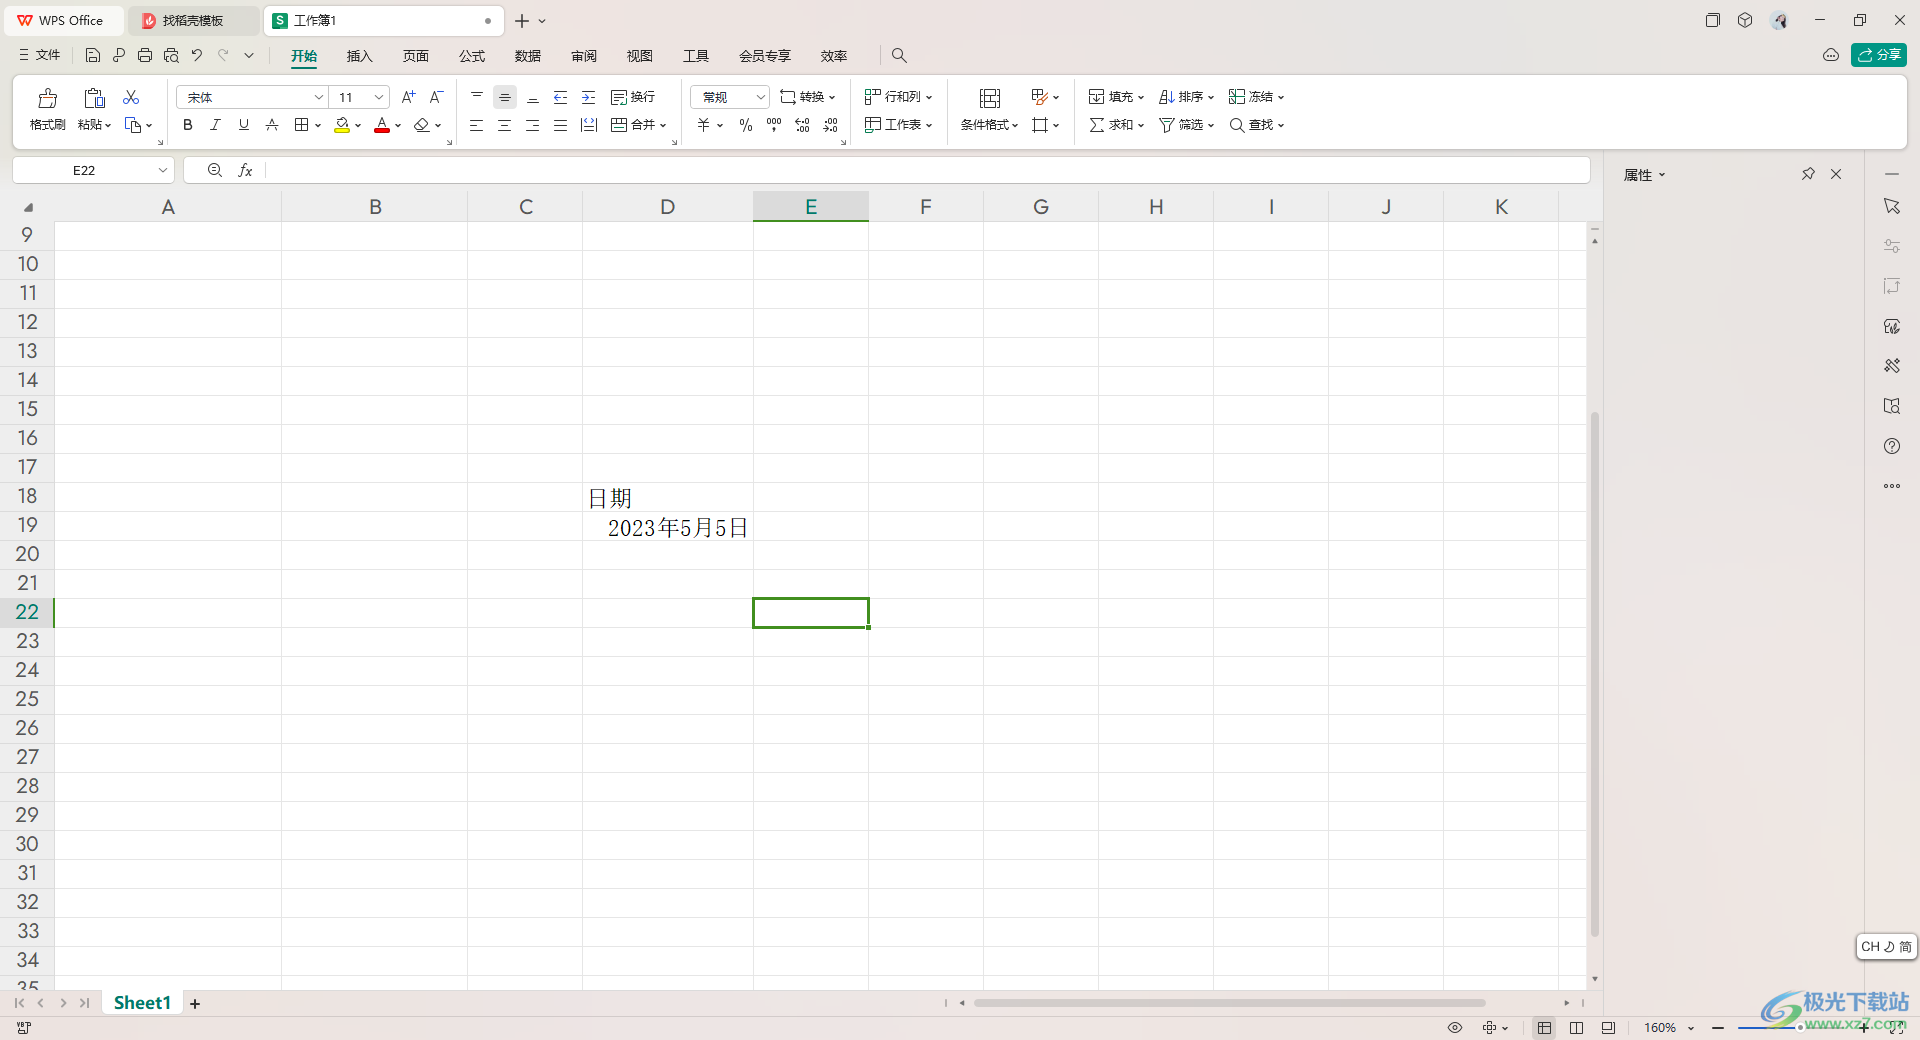Click the 查找 find button
1920x1040 pixels.
[1256, 125]
